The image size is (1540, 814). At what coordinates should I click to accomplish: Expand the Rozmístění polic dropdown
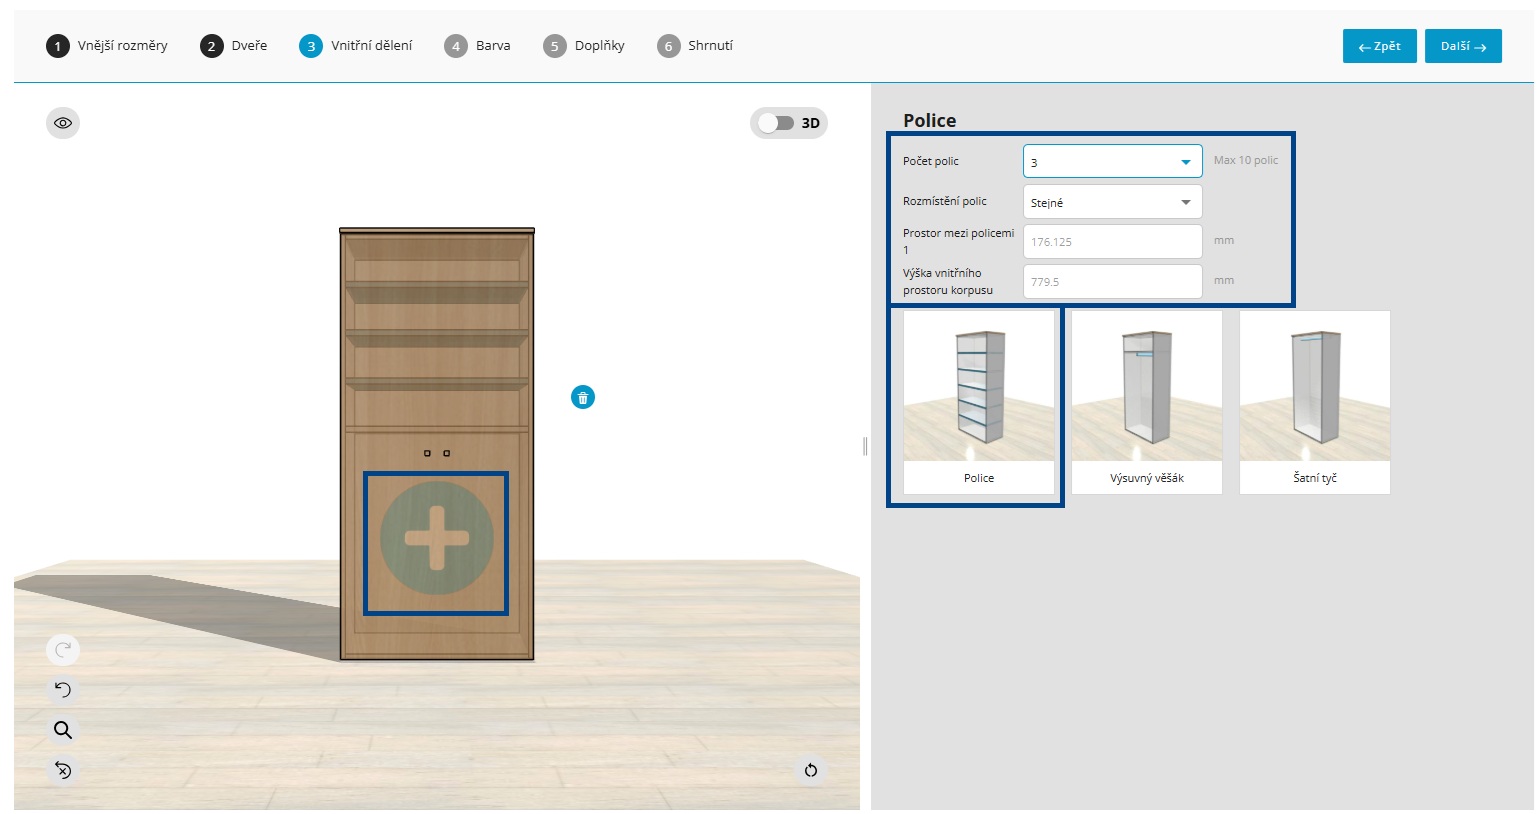point(1112,202)
